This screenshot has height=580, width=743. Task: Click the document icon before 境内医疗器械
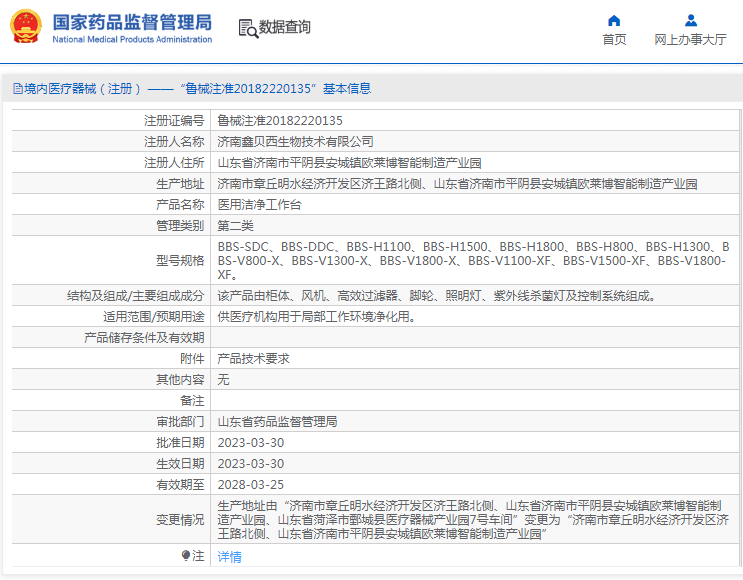click(x=17, y=89)
